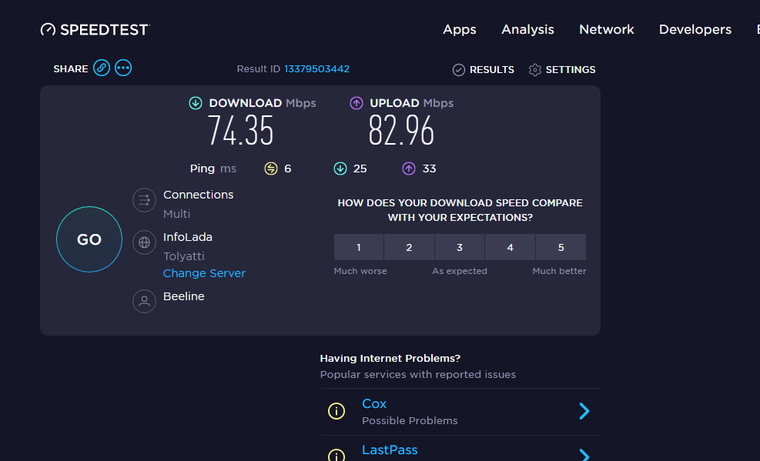The width and height of the screenshot is (760, 461).
Task: Expand the LastPass issue chevron
Action: pyautogui.click(x=584, y=455)
